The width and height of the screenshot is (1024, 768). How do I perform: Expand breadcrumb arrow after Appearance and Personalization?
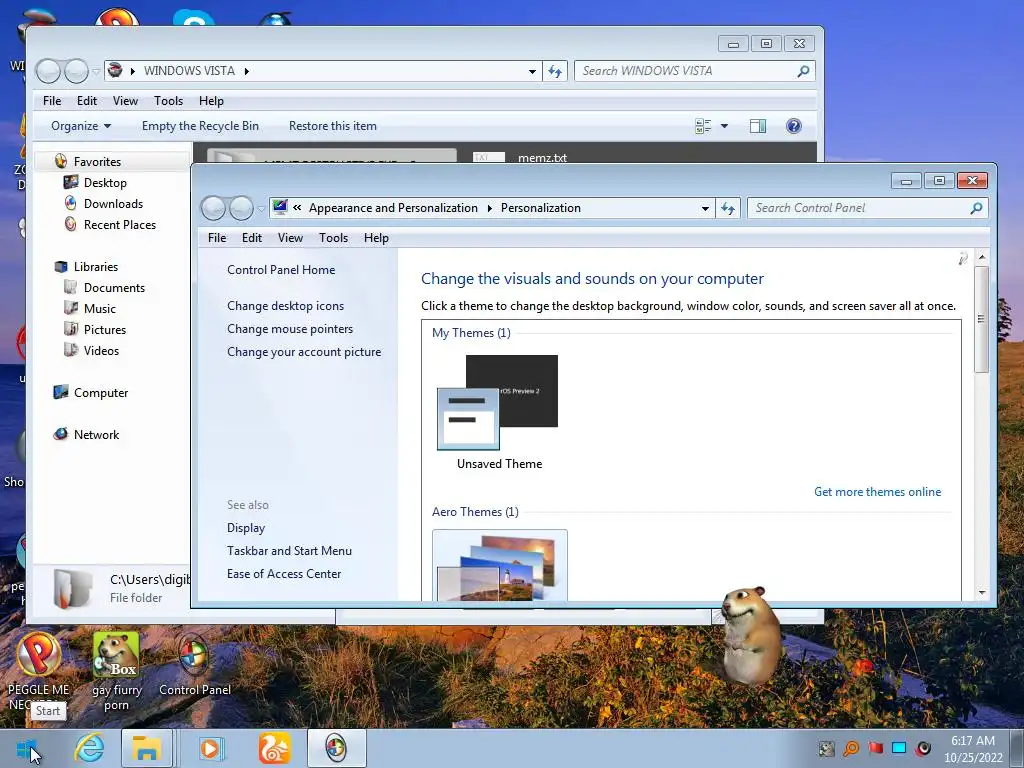[x=489, y=208]
